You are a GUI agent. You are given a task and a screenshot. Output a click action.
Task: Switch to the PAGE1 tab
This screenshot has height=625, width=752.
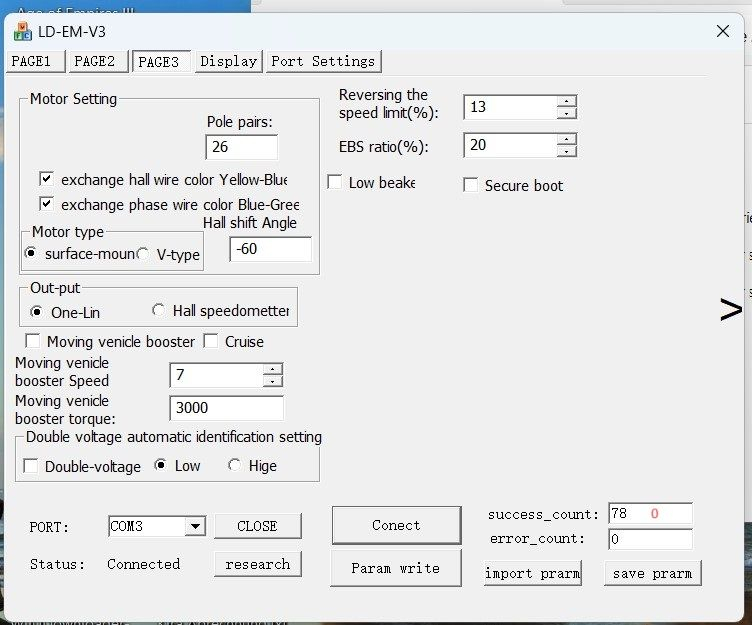click(35, 61)
